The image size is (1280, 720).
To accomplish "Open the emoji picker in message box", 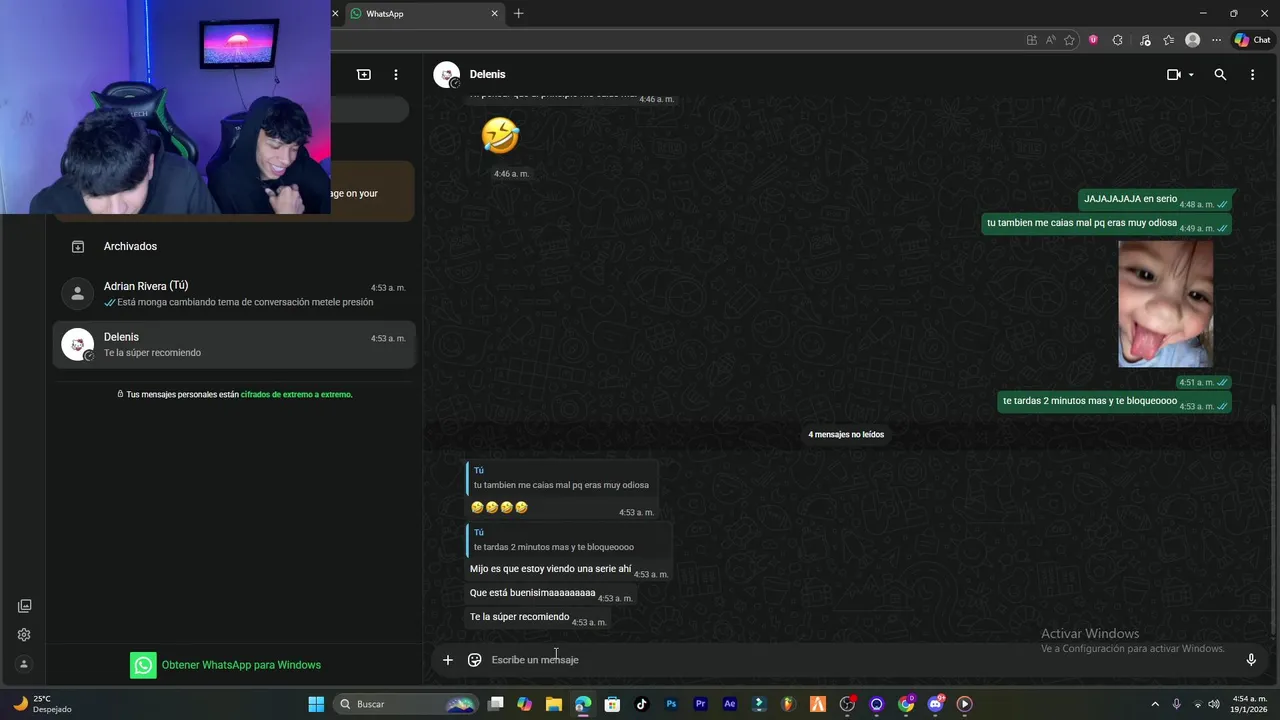I will coord(475,660).
